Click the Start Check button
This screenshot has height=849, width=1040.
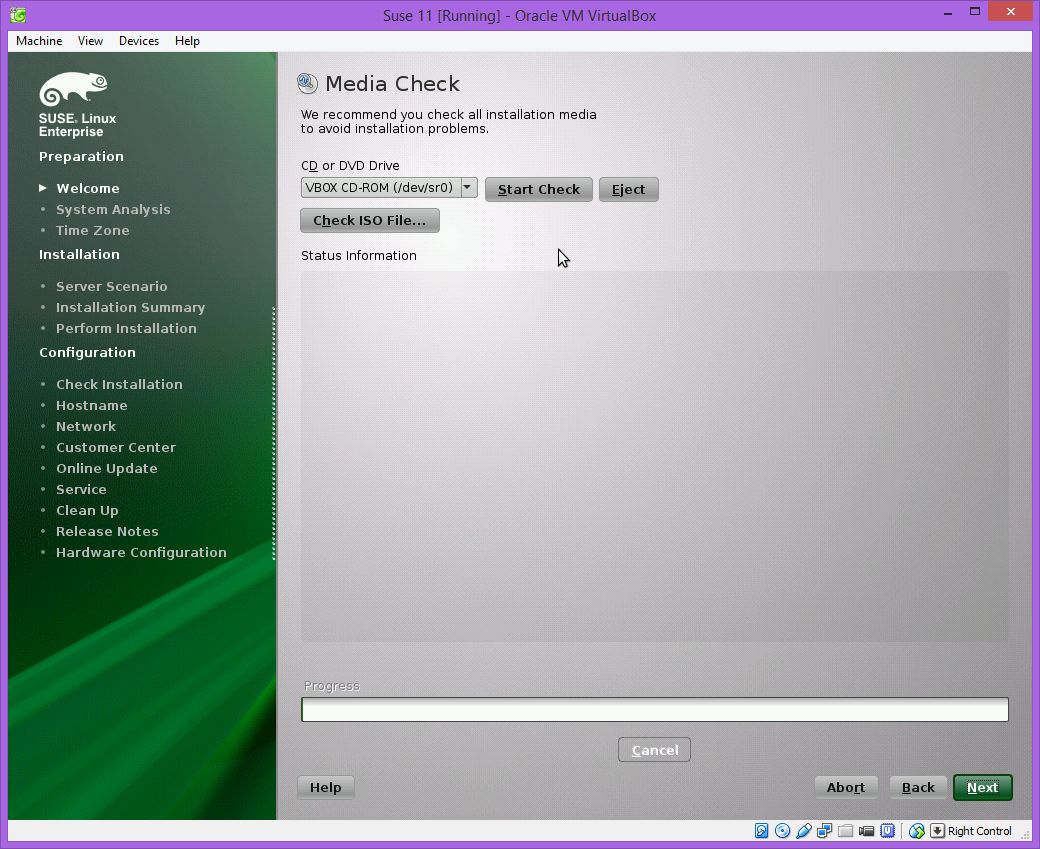(539, 190)
